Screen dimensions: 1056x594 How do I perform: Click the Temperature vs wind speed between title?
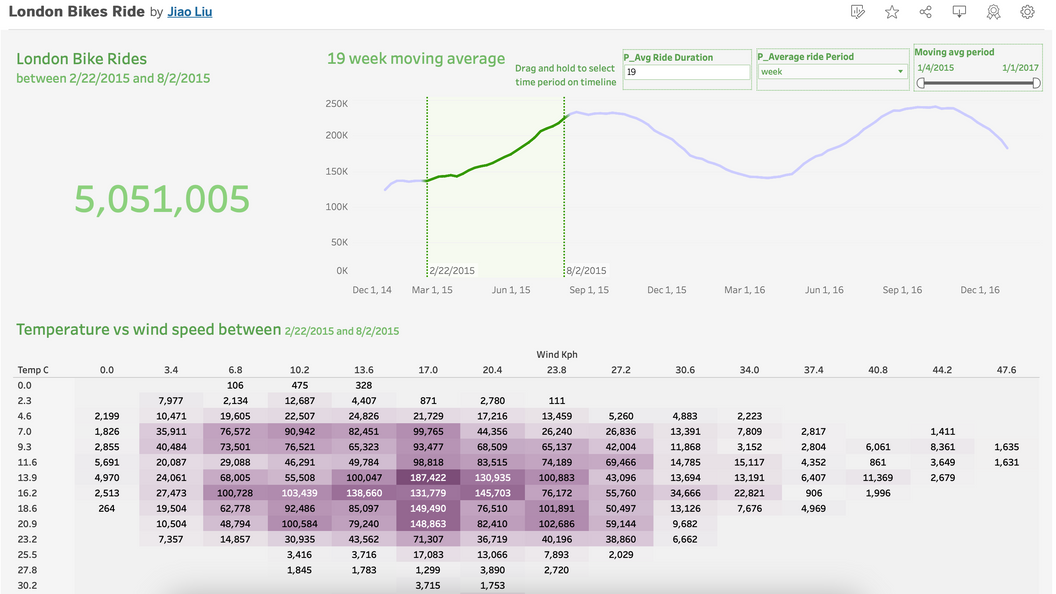click(149, 329)
